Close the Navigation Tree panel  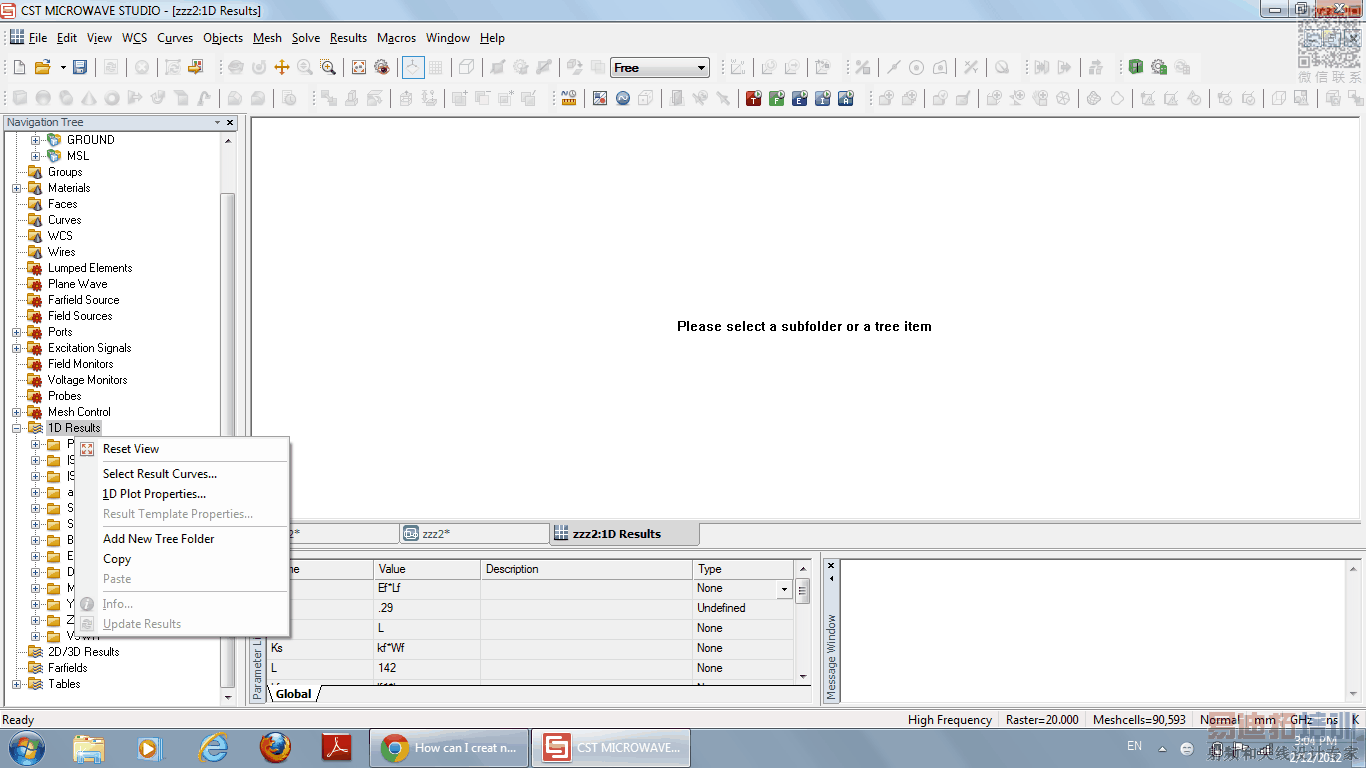point(230,123)
